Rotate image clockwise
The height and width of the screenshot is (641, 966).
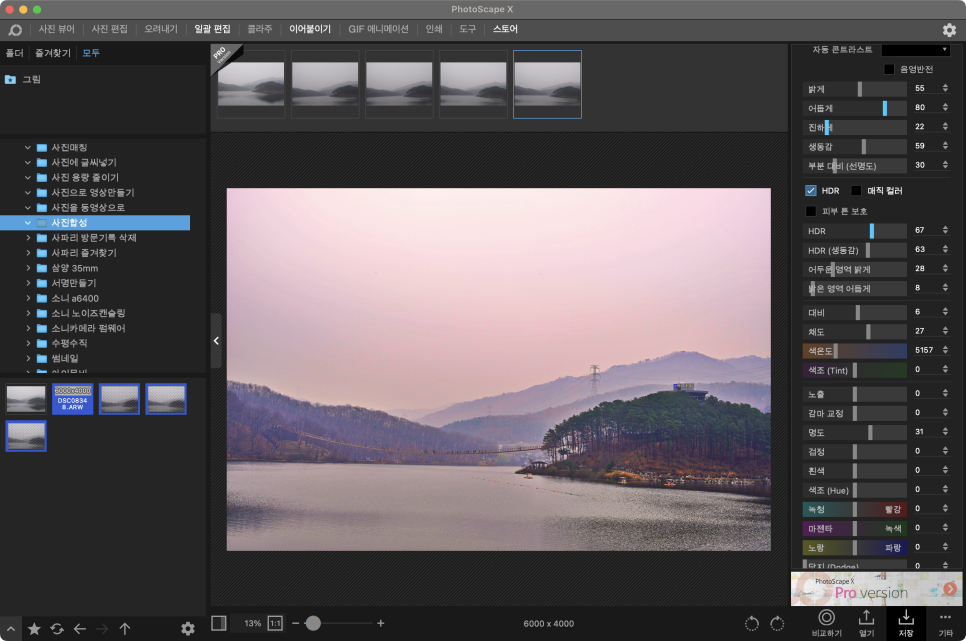point(777,624)
